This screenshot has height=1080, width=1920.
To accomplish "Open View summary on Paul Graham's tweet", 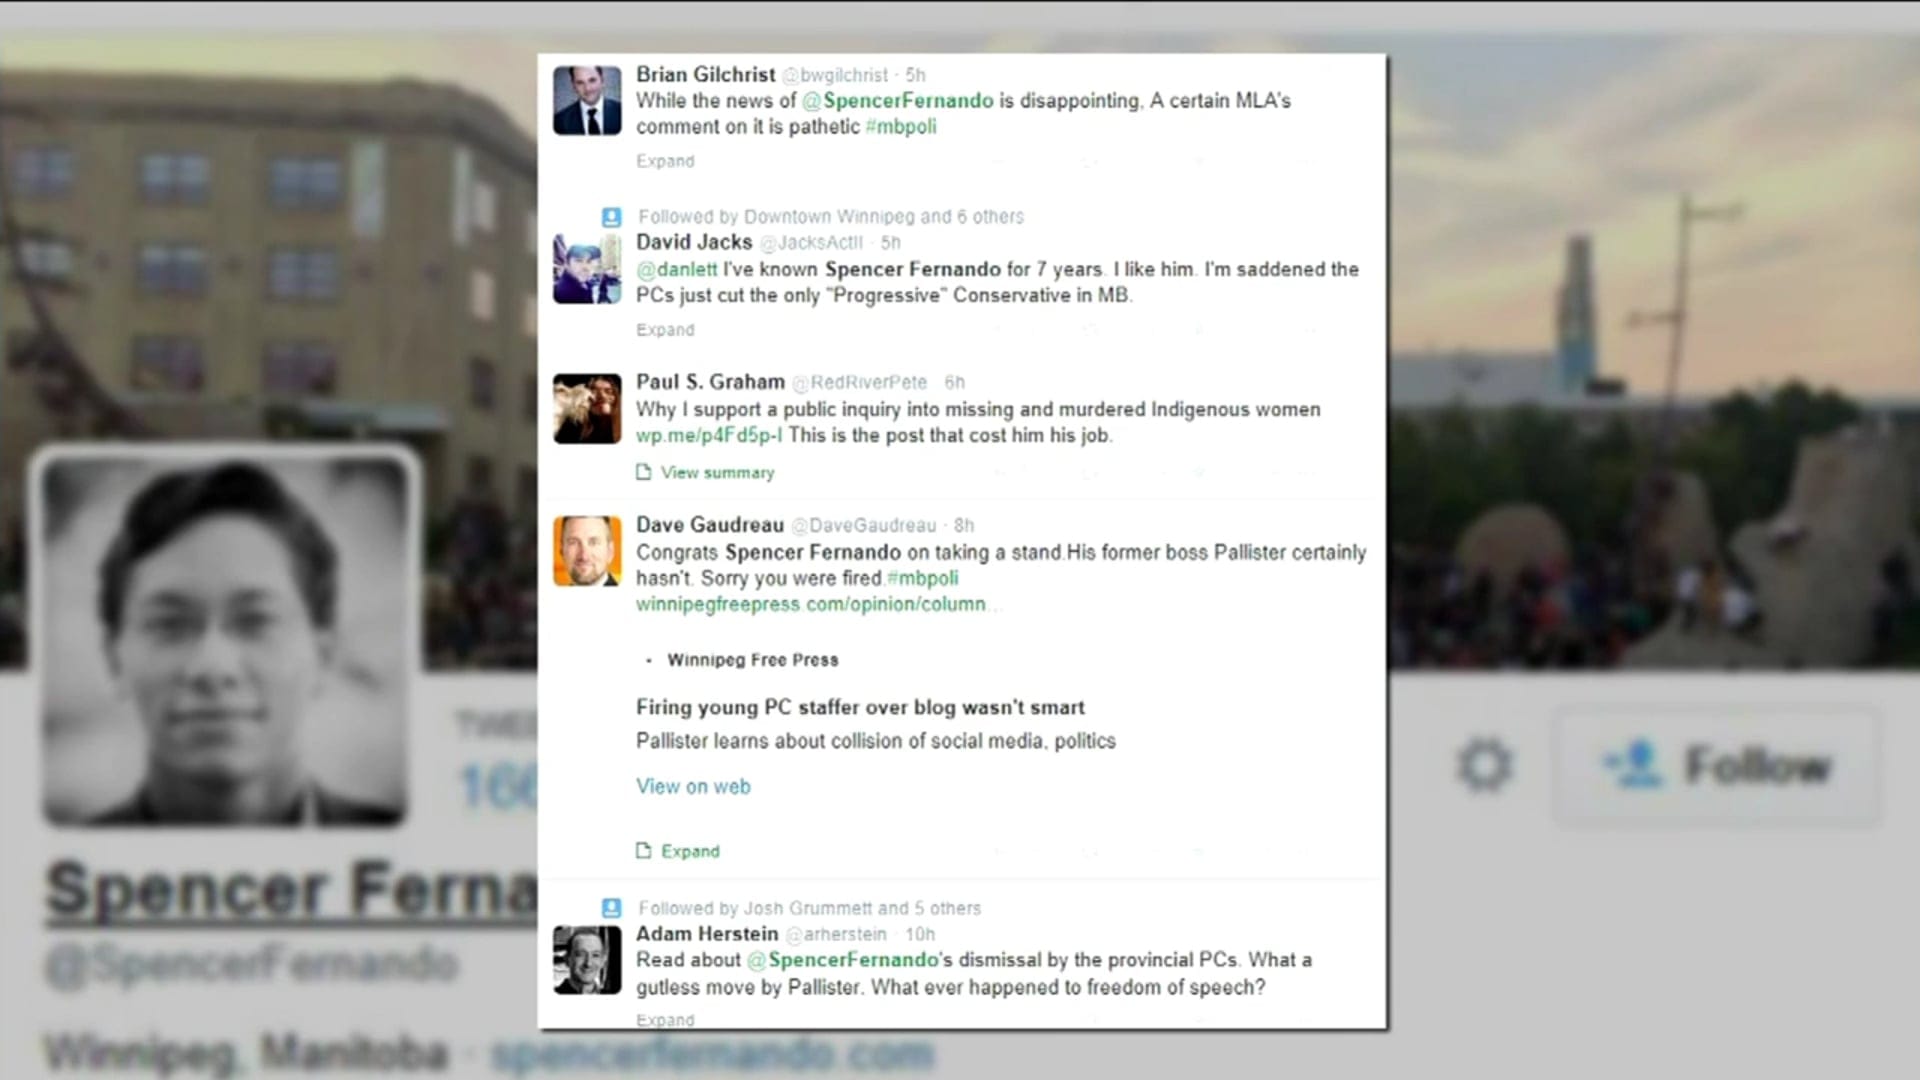I will pos(717,473).
